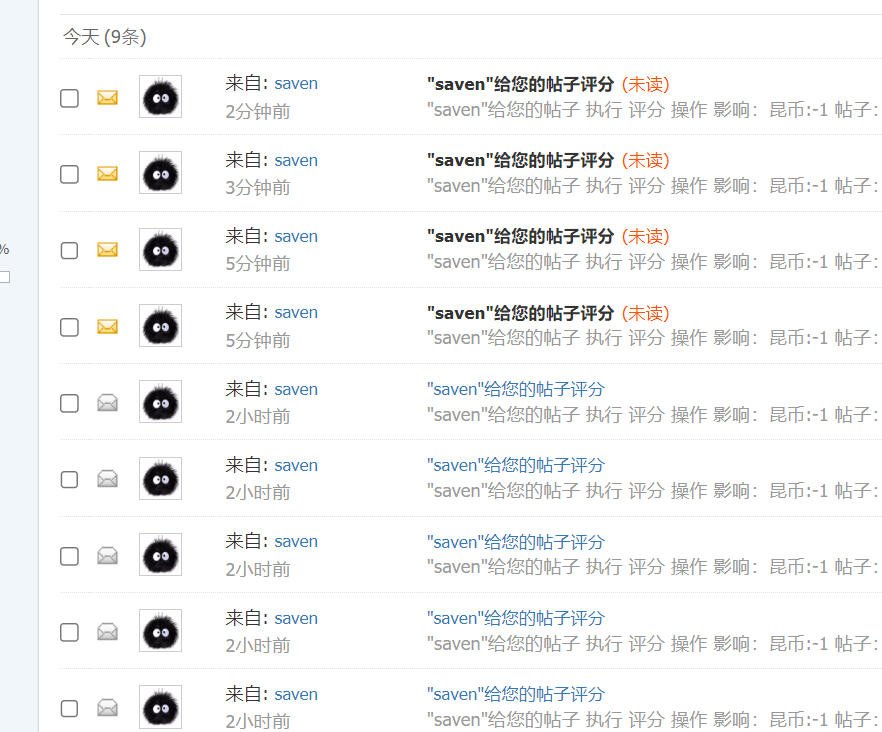This screenshot has height=732, width=882.
Task: Click the (未读) label in 3分钟前 message
Action: 646,160
